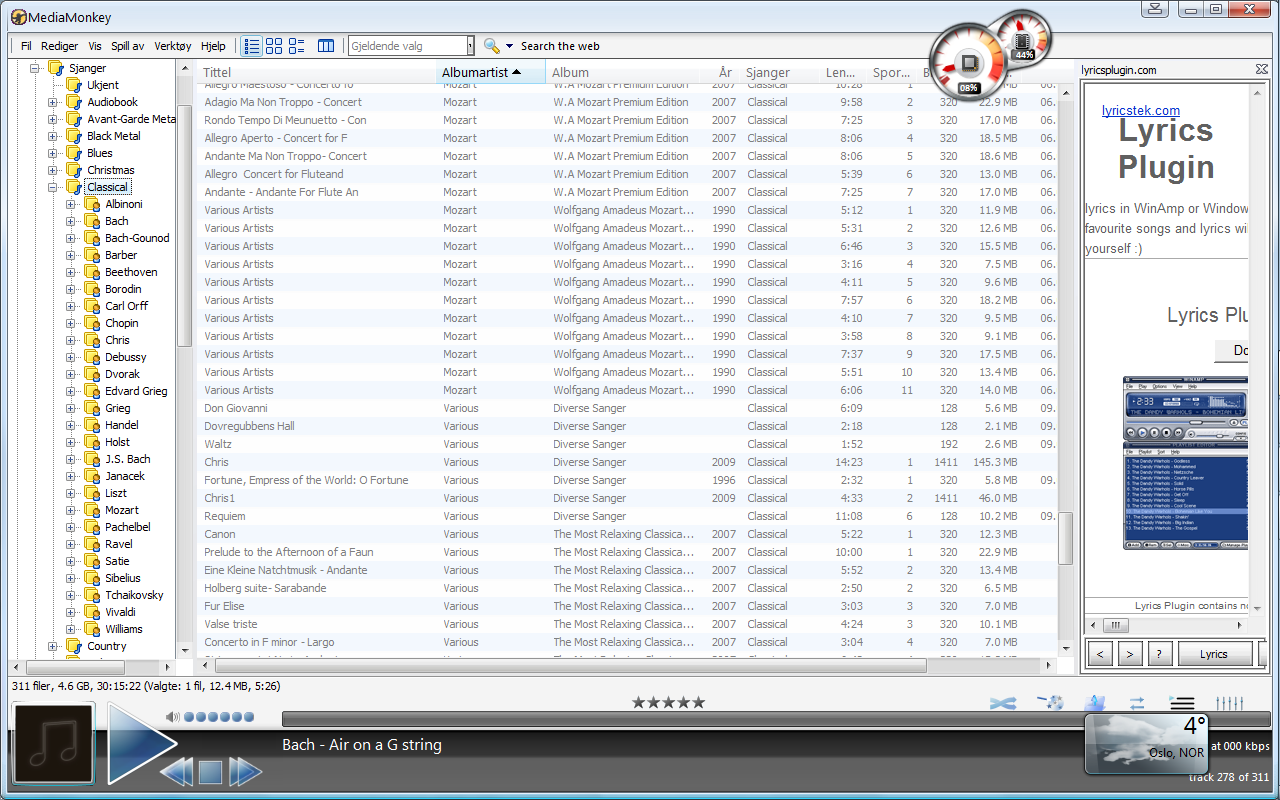Image resolution: width=1280 pixels, height=800 pixels.
Task: Skip to the previous track
Action: point(176,772)
